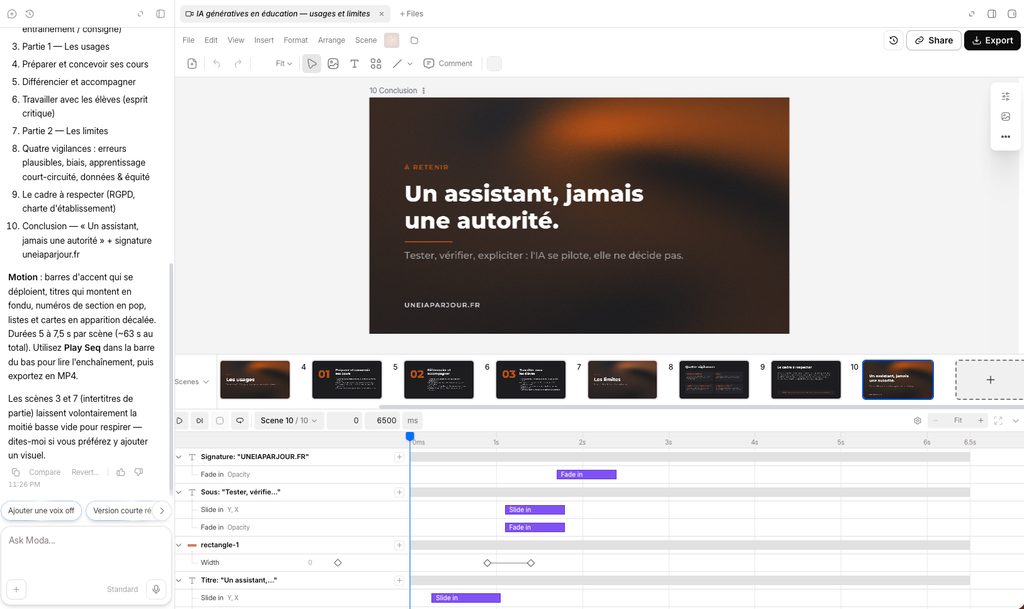Open the View menu
This screenshot has width=1024, height=609.
pyautogui.click(x=236, y=40)
